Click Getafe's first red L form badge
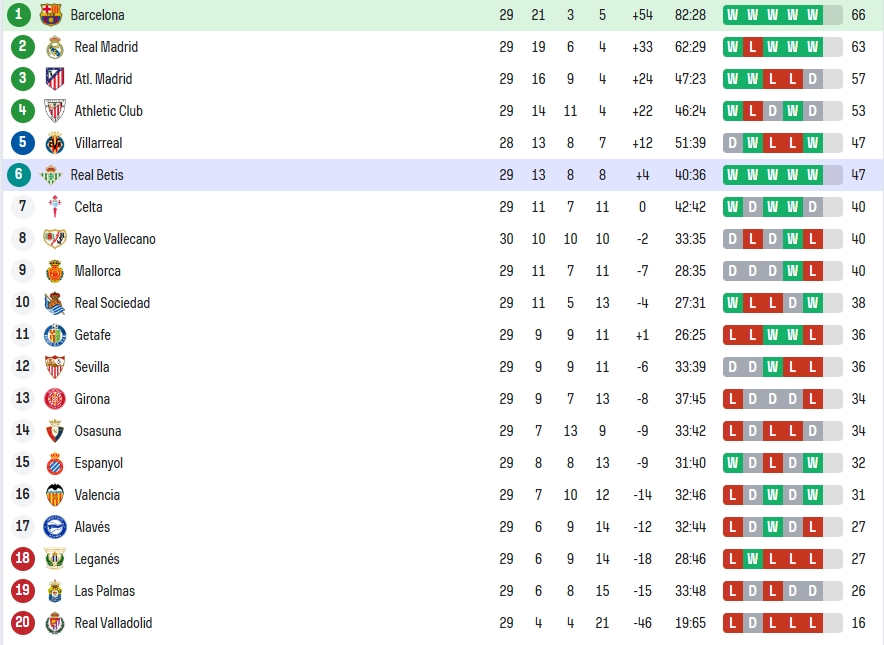 click(x=732, y=335)
